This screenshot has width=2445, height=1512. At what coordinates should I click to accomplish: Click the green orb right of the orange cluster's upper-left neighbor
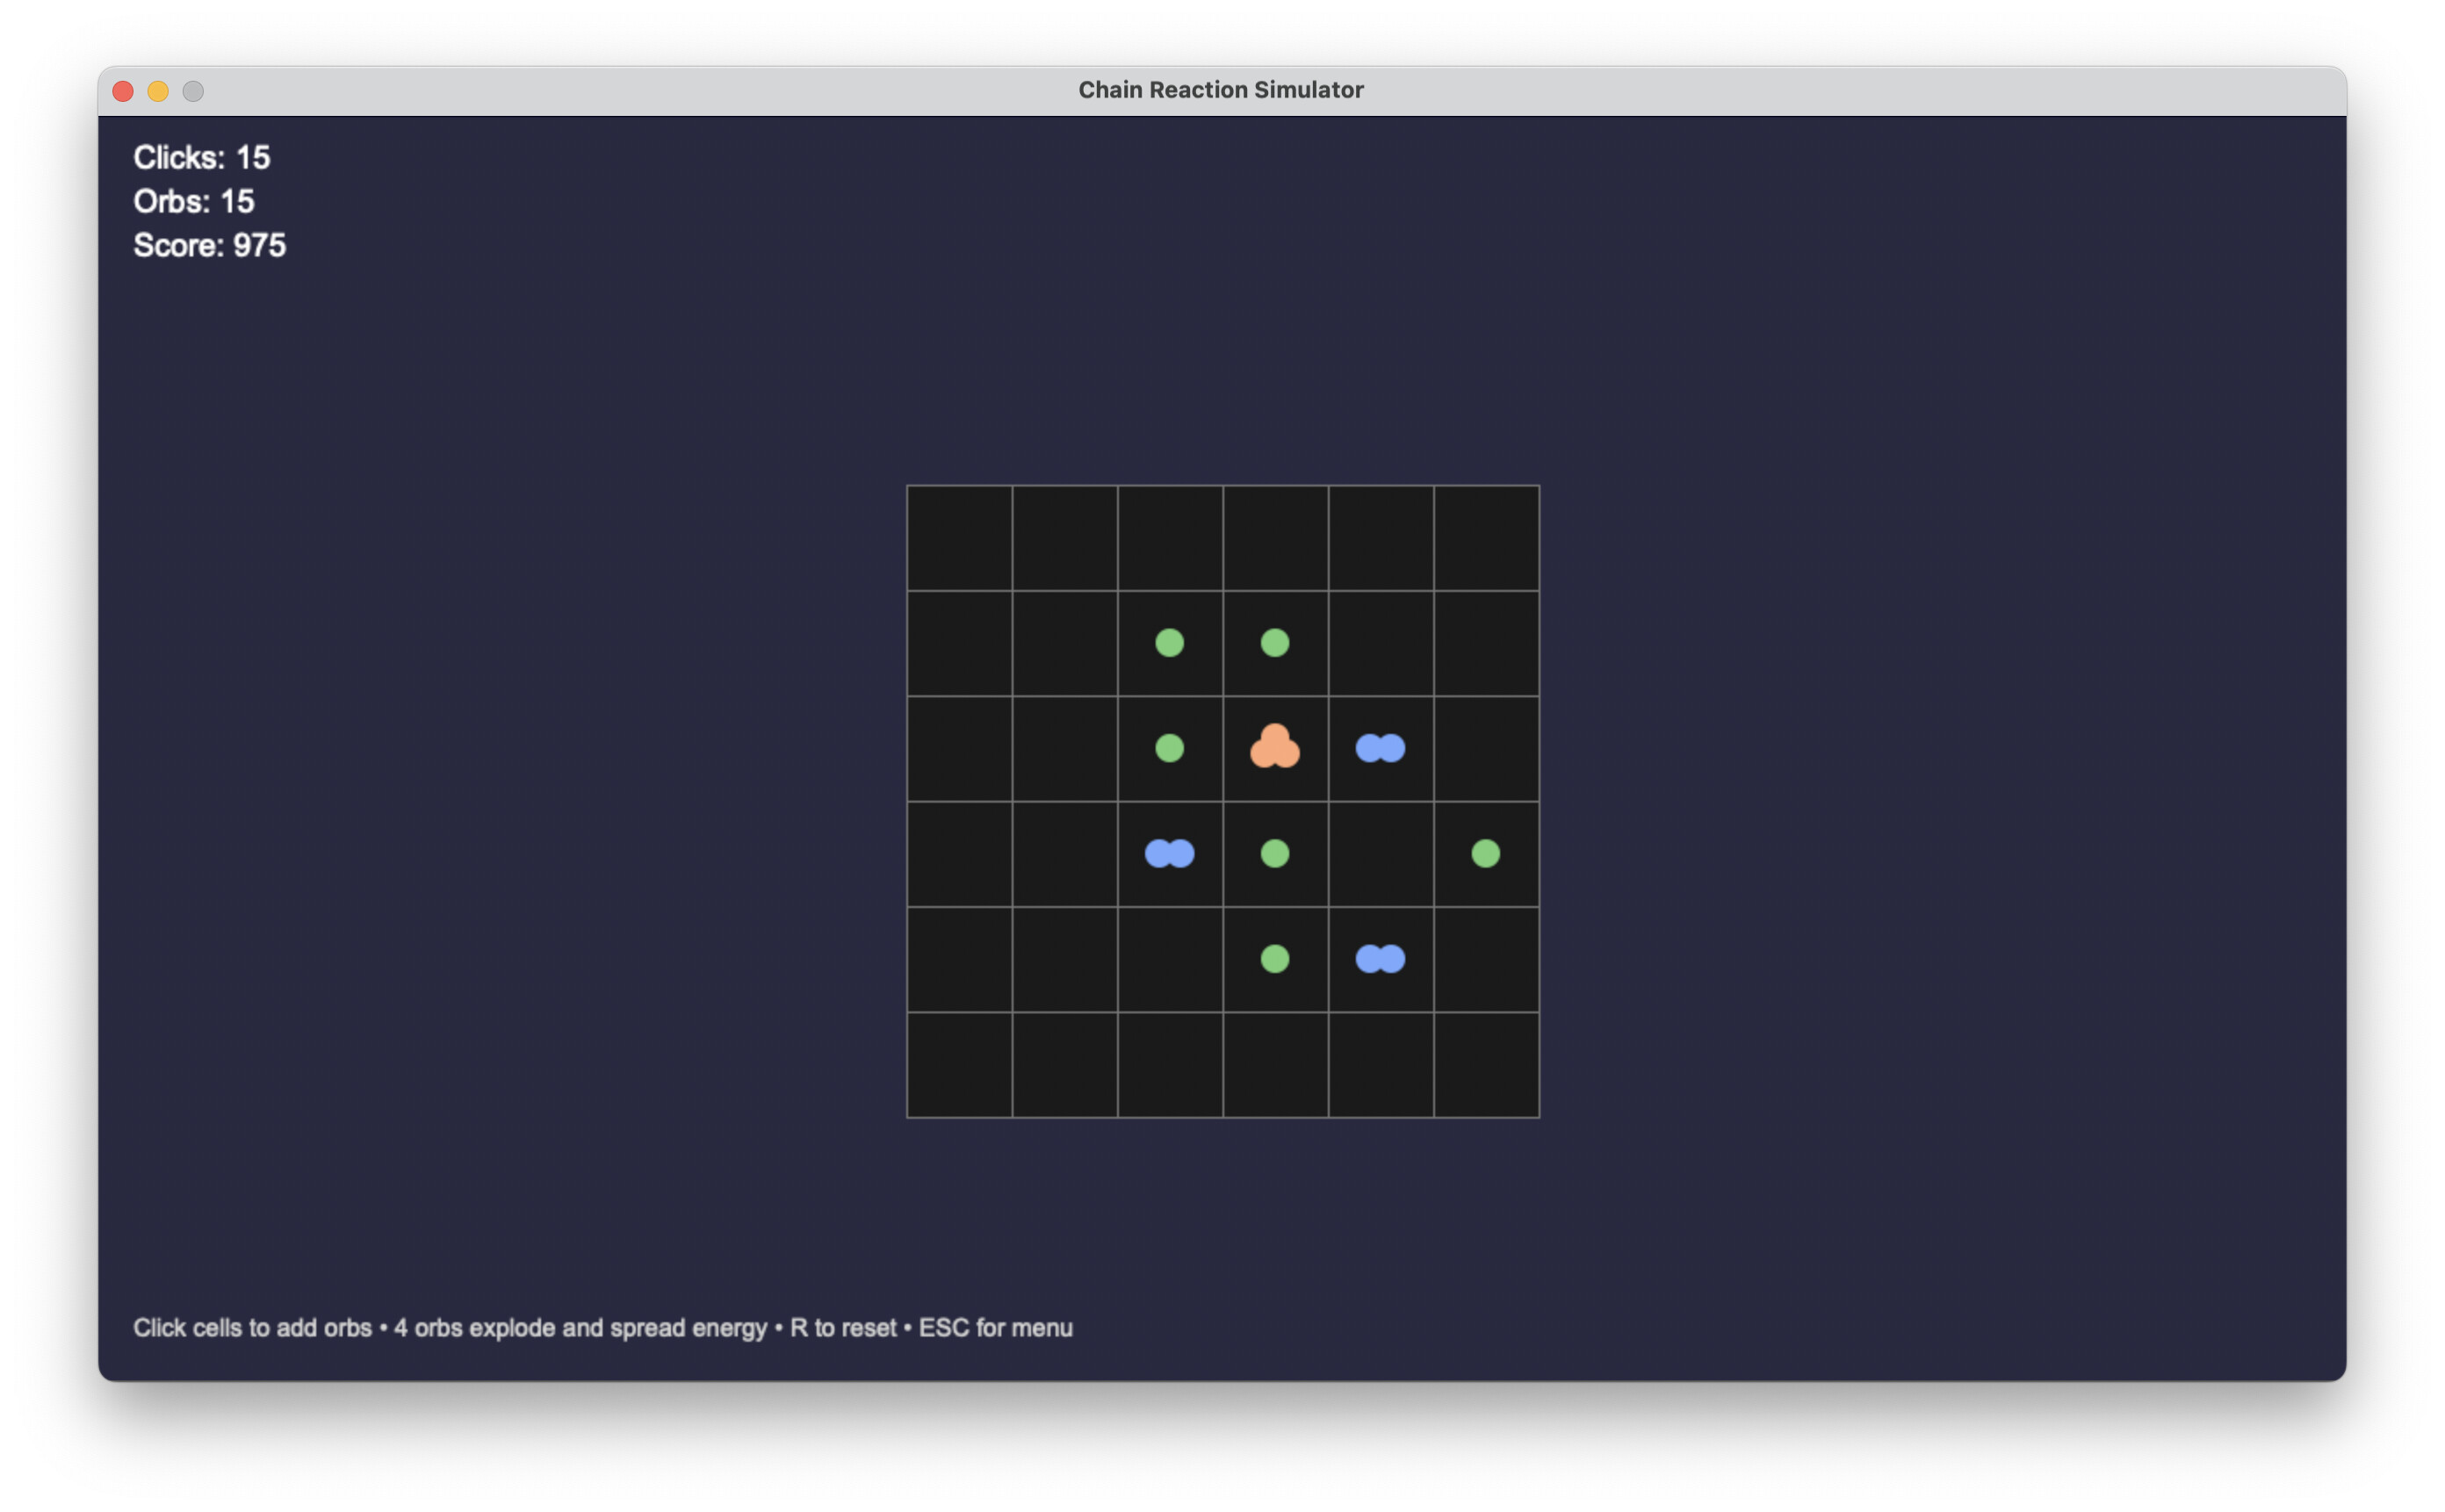click(1274, 642)
